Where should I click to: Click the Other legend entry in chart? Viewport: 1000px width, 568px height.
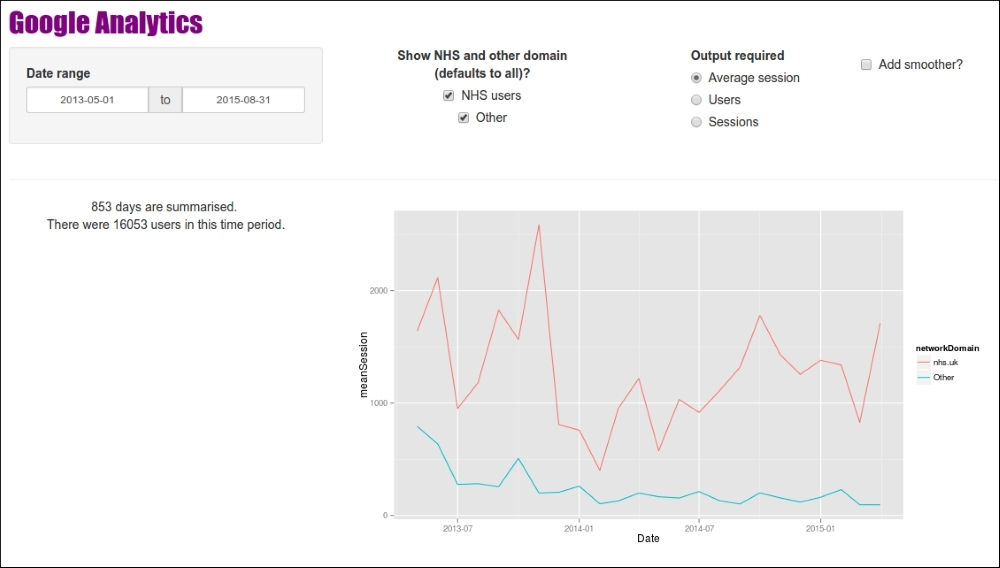pyautogui.click(x=936, y=377)
